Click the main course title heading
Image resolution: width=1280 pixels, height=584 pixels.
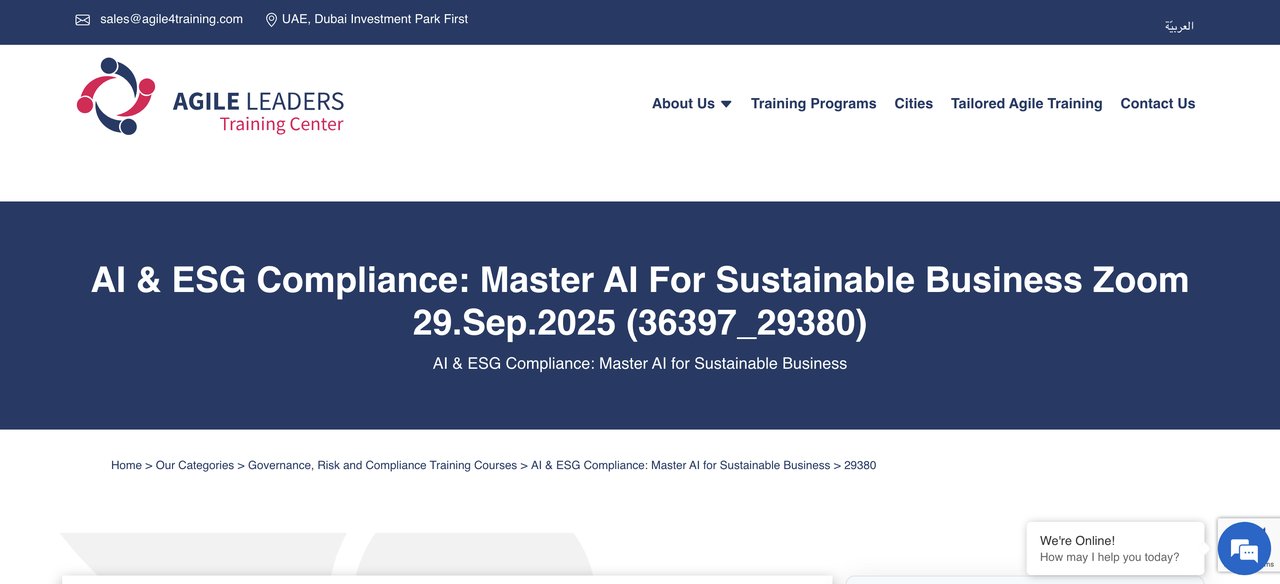[640, 301]
